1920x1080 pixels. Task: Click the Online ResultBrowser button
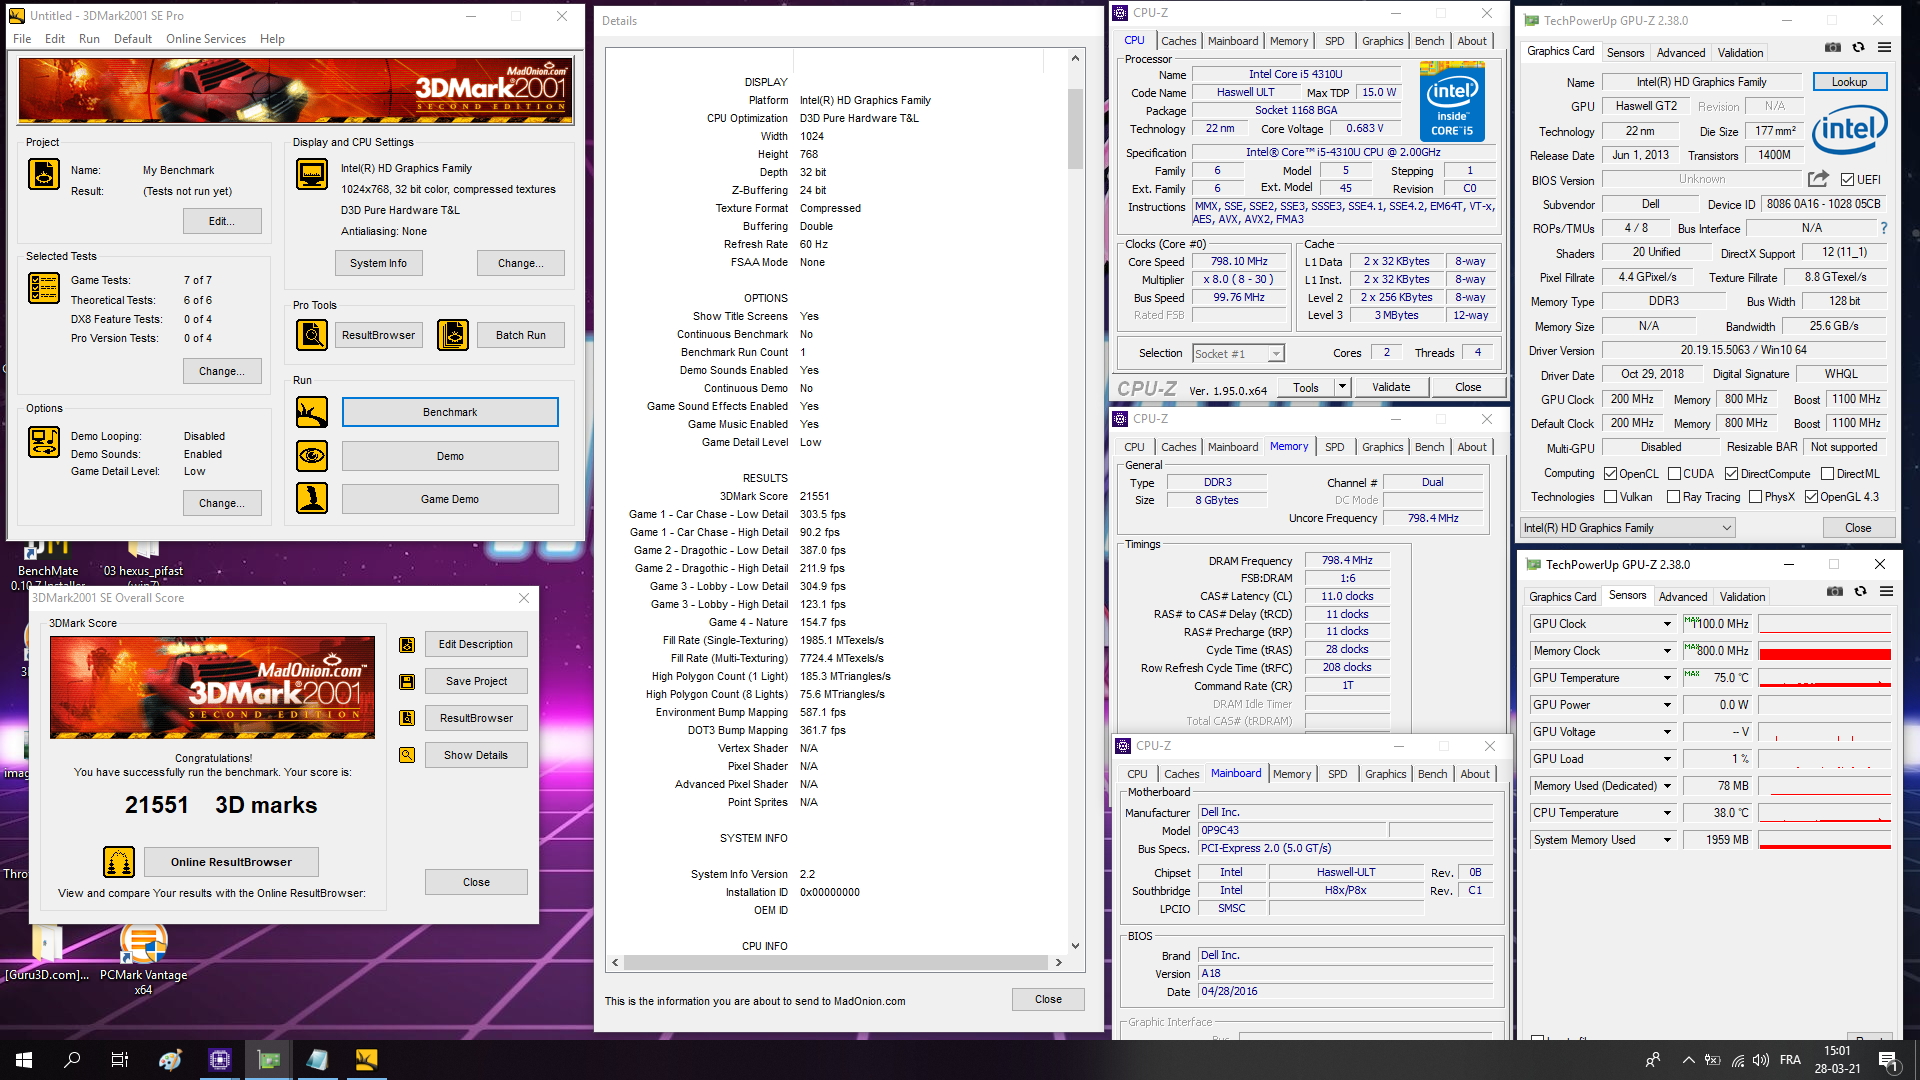[x=231, y=862]
